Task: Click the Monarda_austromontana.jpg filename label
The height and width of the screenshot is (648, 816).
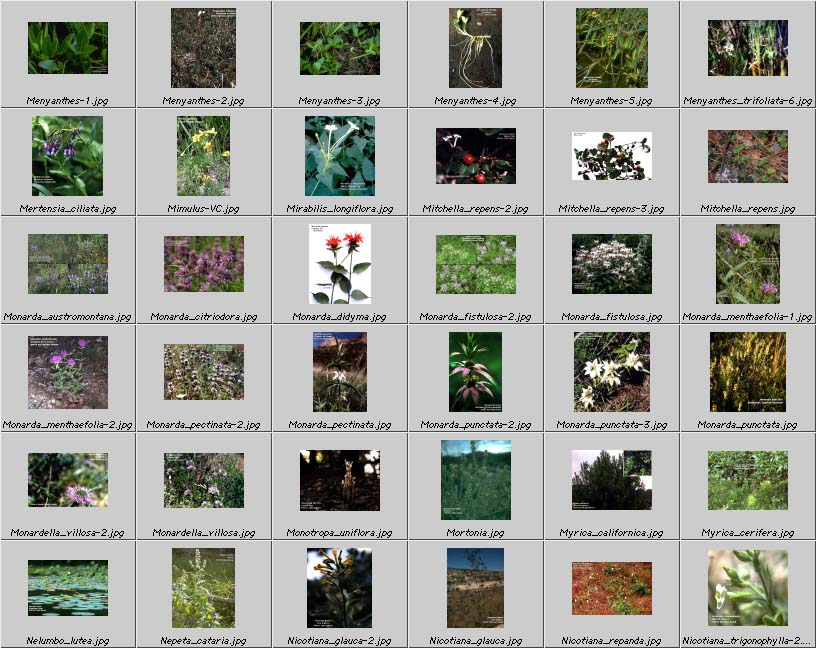Action: point(68,317)
